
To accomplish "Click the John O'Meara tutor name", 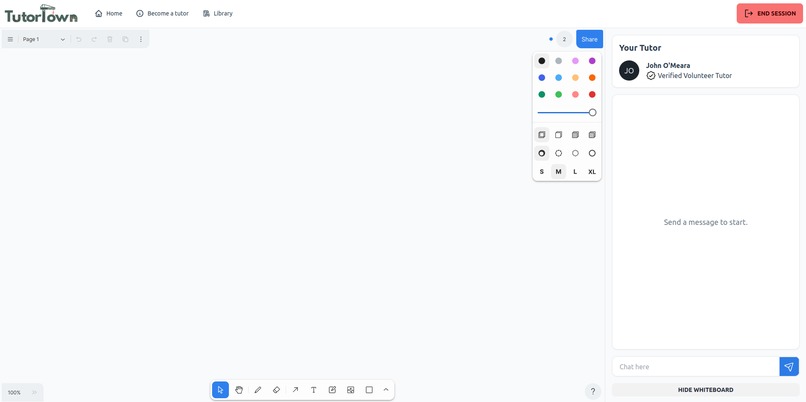I will tap(668, 65).
